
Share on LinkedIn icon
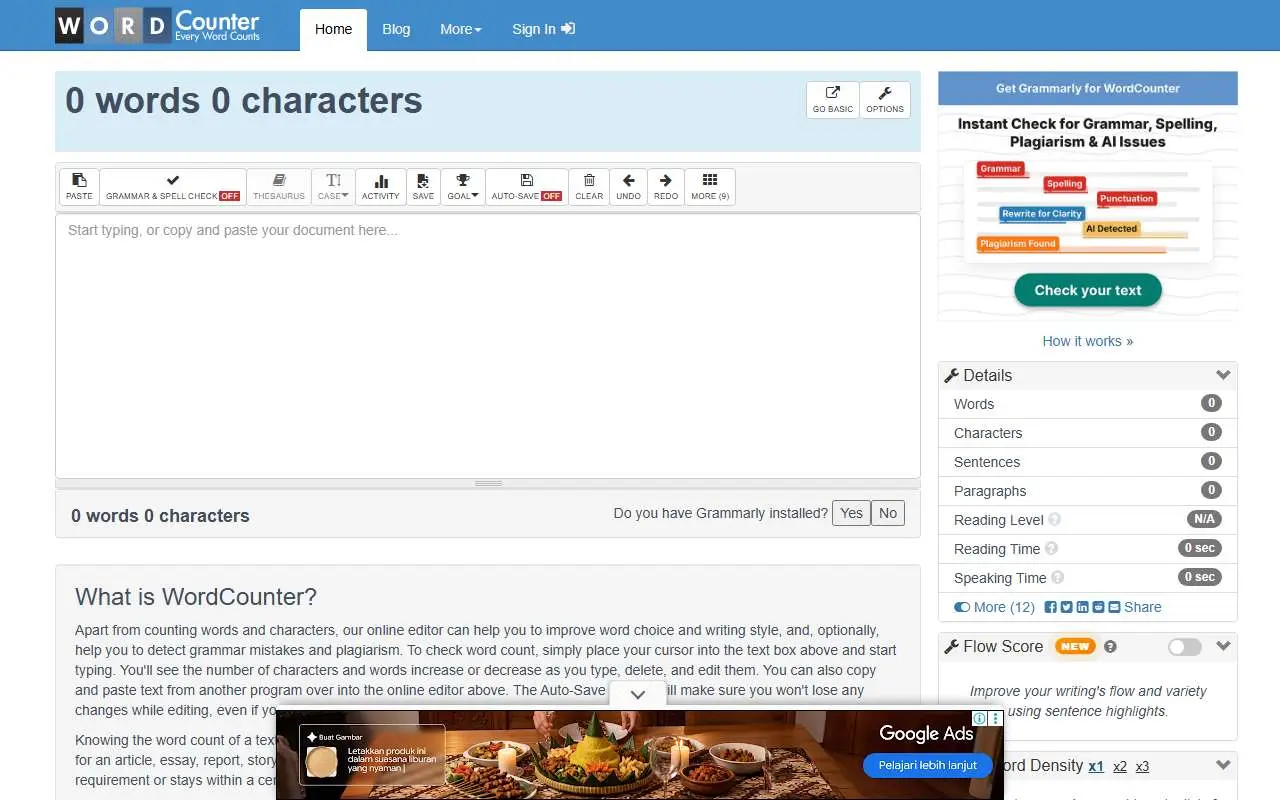(x=1082, y=607)
